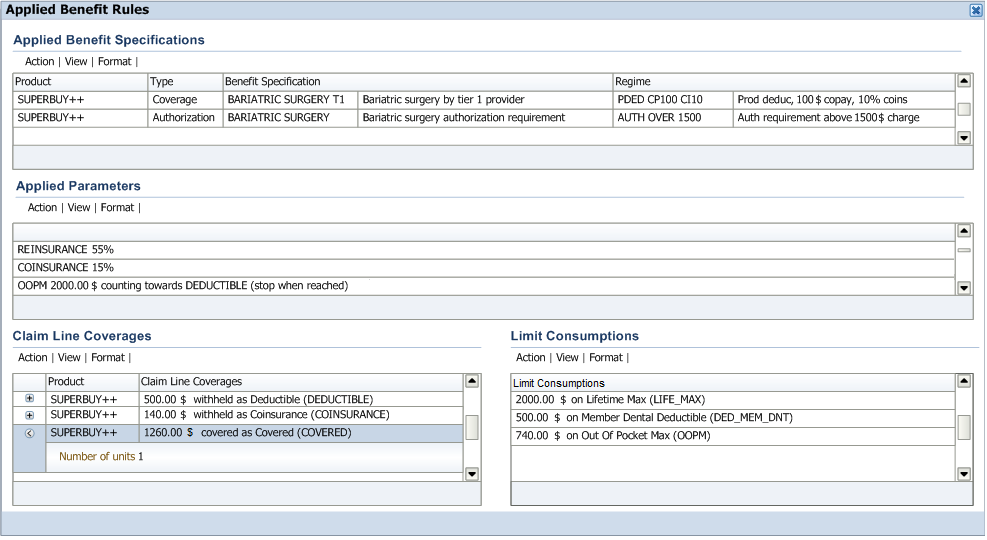
Task: Select BARIATRIC SURGERY T1 cell
Action: [290, 100]
